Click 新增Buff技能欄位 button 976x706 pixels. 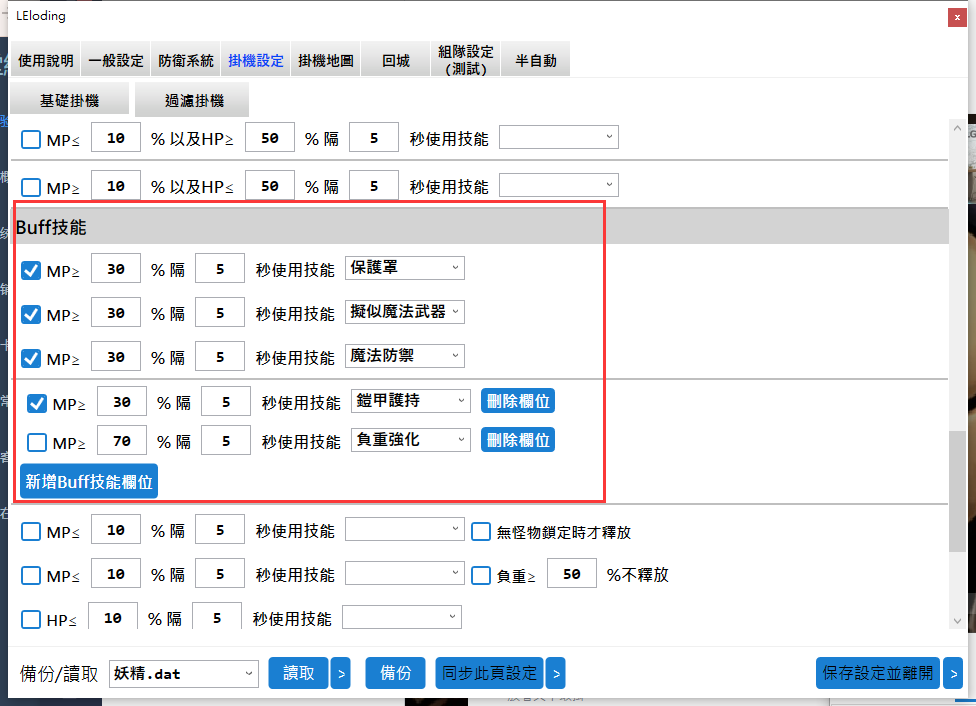[89, 481]
